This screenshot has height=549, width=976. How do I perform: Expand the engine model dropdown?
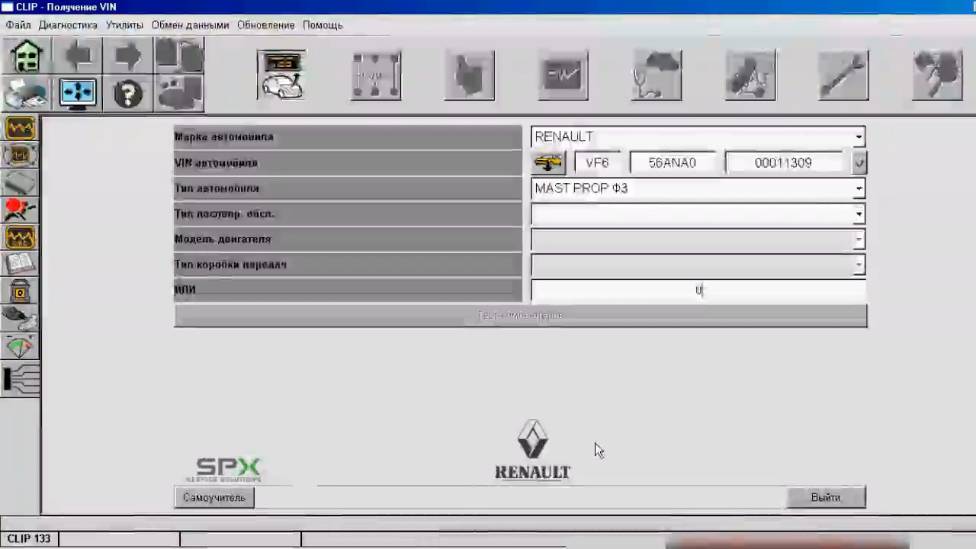[x=859, y=240]
